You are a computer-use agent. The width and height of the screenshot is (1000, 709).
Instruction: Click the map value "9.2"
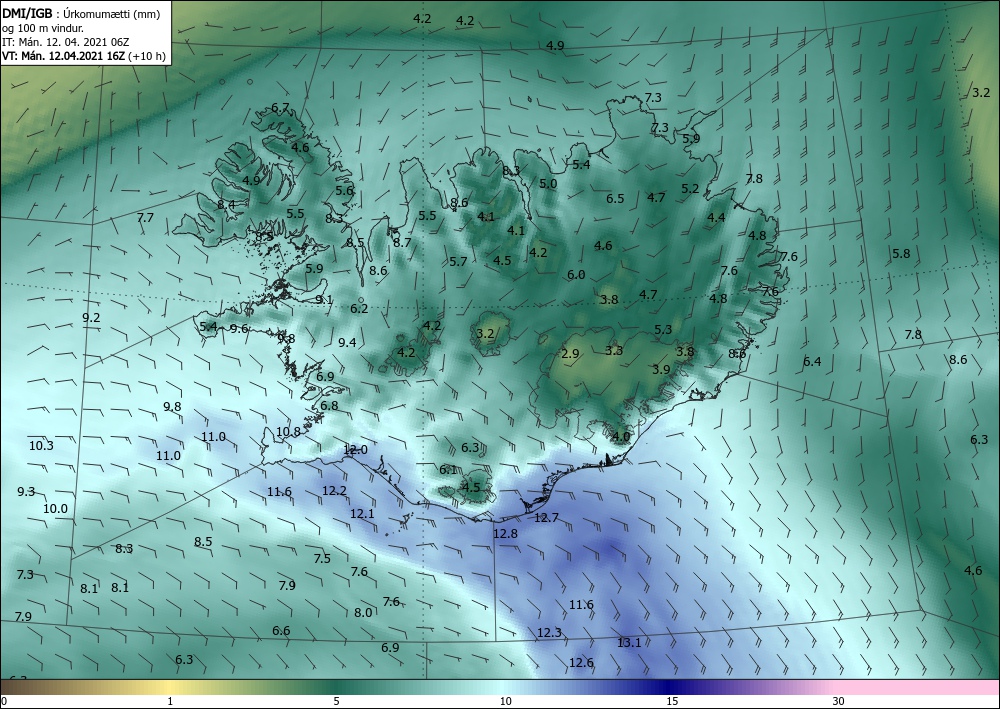pyautogui.click(x=91, y=318)
